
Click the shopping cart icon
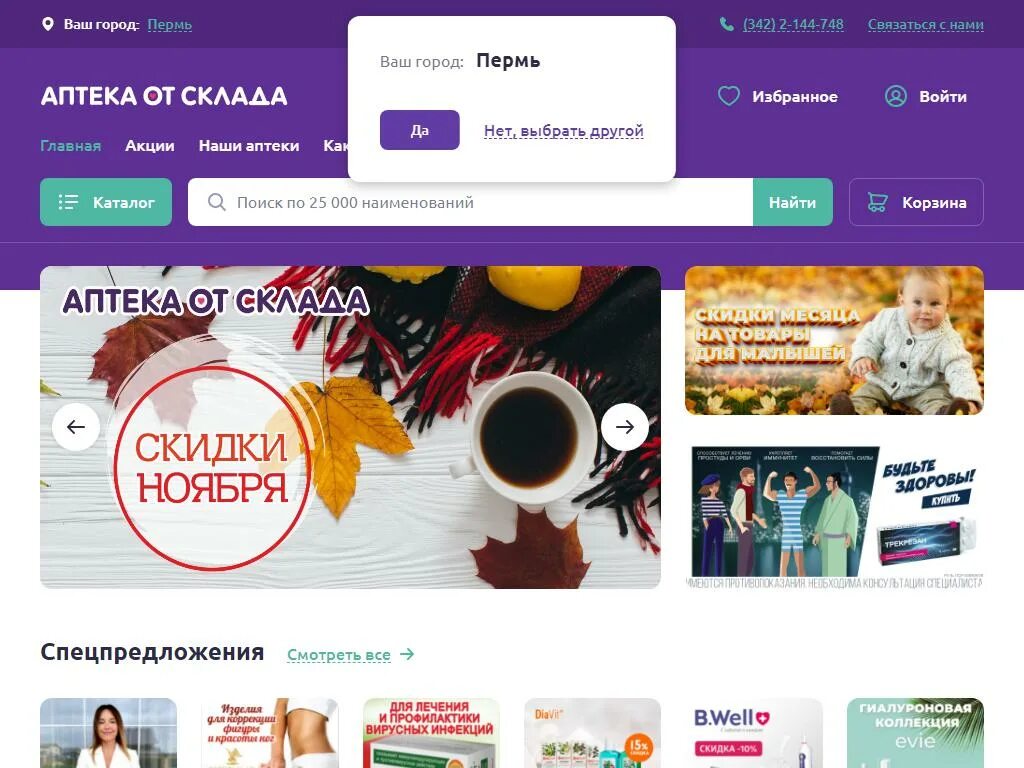(877, 202)
